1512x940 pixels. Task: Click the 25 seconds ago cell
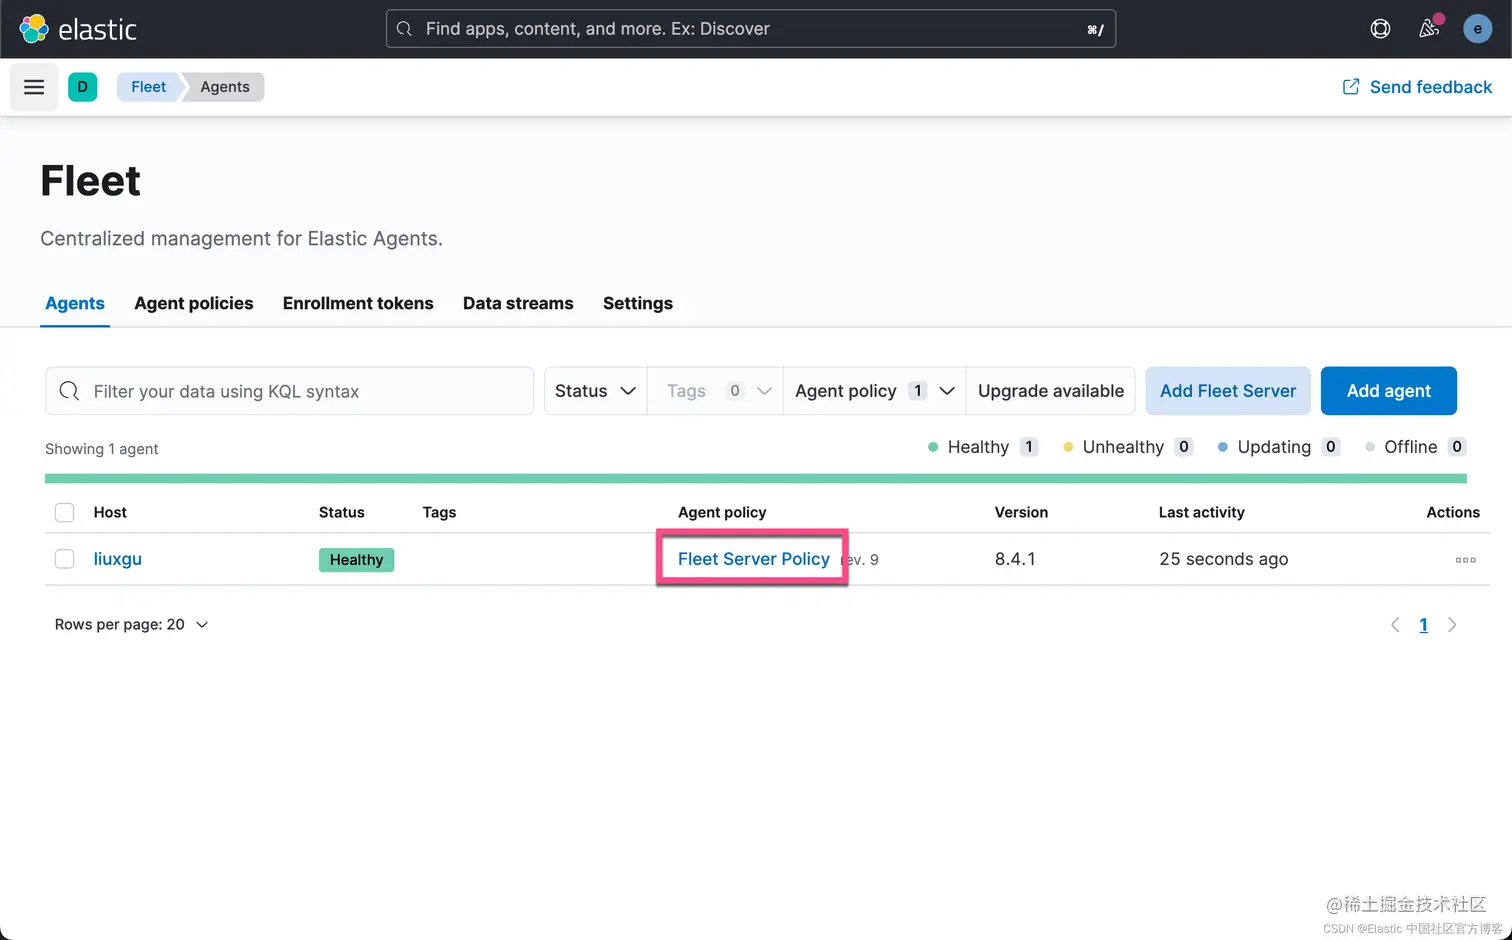pyautogui.click(x=1224, y=559)
